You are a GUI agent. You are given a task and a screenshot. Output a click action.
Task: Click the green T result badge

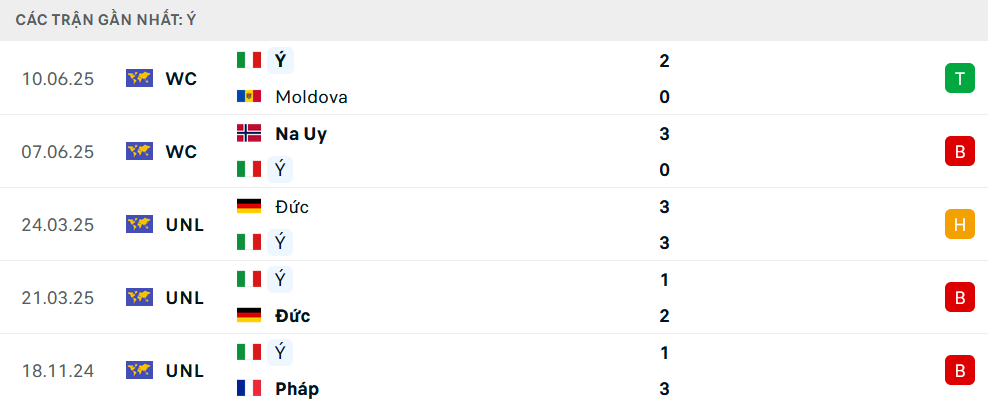(959, 79)
